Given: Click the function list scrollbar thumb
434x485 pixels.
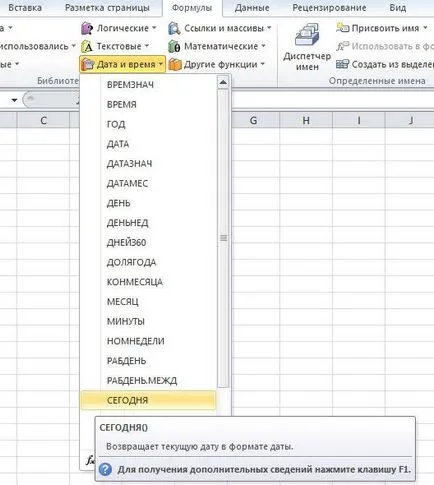Looking at the screenshot, I should [223, 238].
